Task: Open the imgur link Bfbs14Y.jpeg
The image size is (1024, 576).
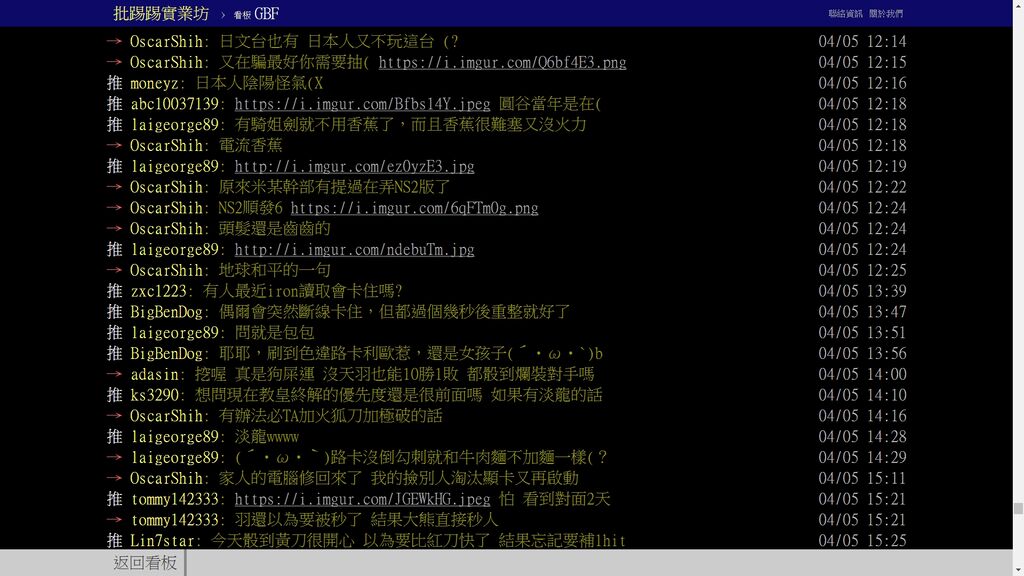Action: (x=362, y=104)
